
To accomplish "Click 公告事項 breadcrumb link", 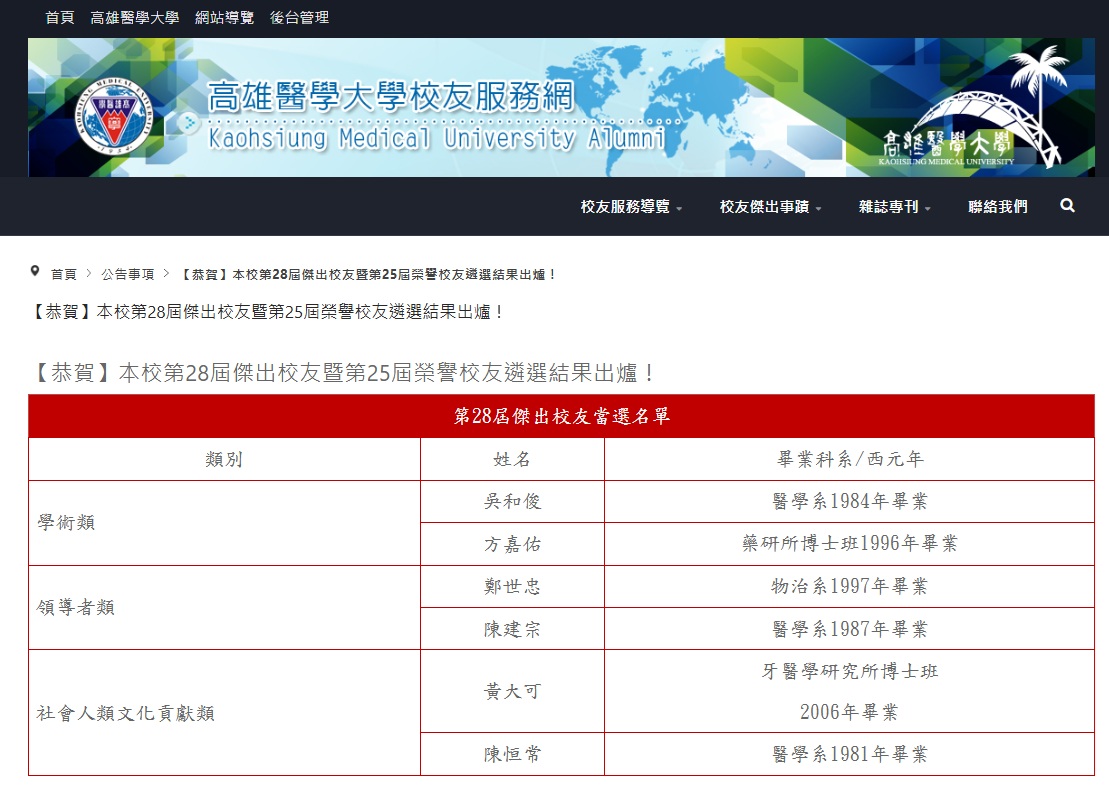I will pos(127,274).
